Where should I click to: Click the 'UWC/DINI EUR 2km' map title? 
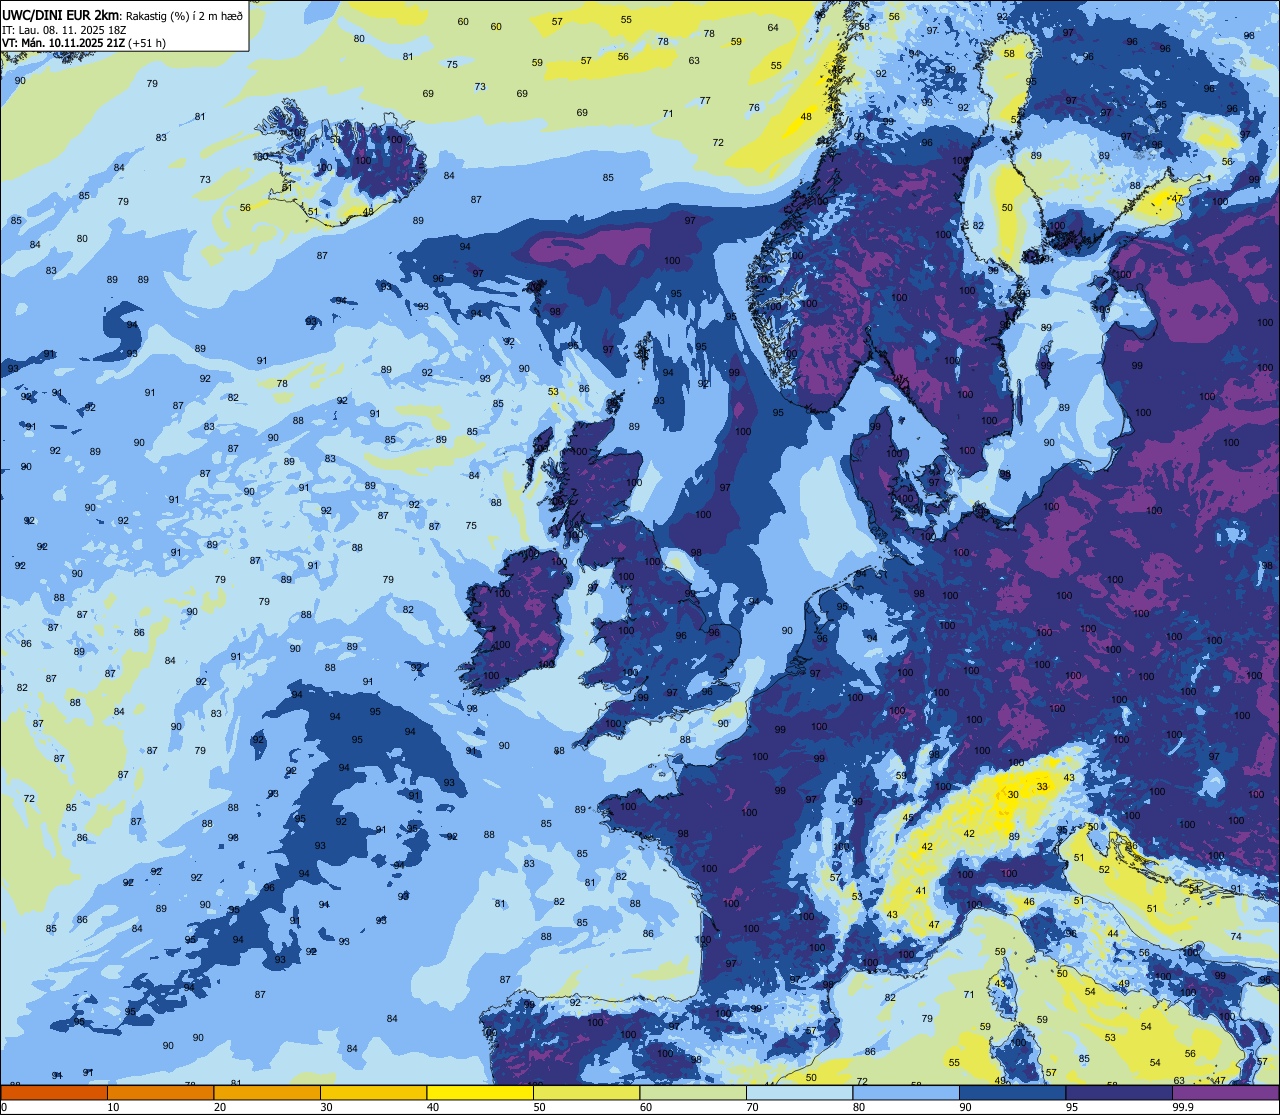tap(60, 14)
